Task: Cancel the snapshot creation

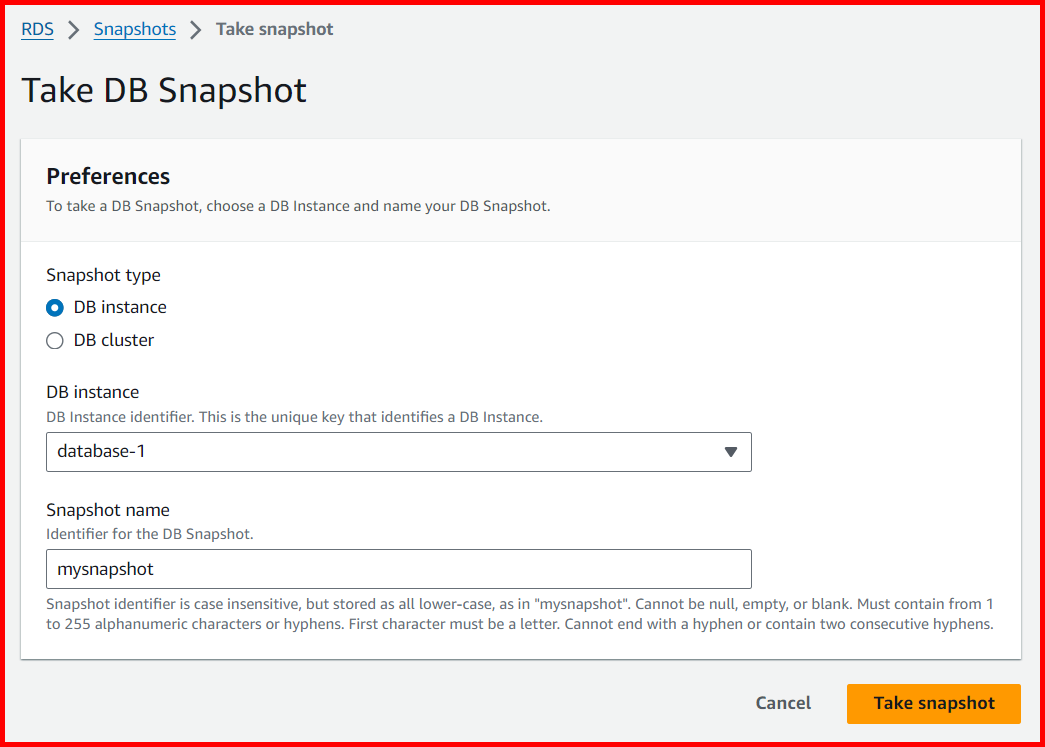Action: 783,703
